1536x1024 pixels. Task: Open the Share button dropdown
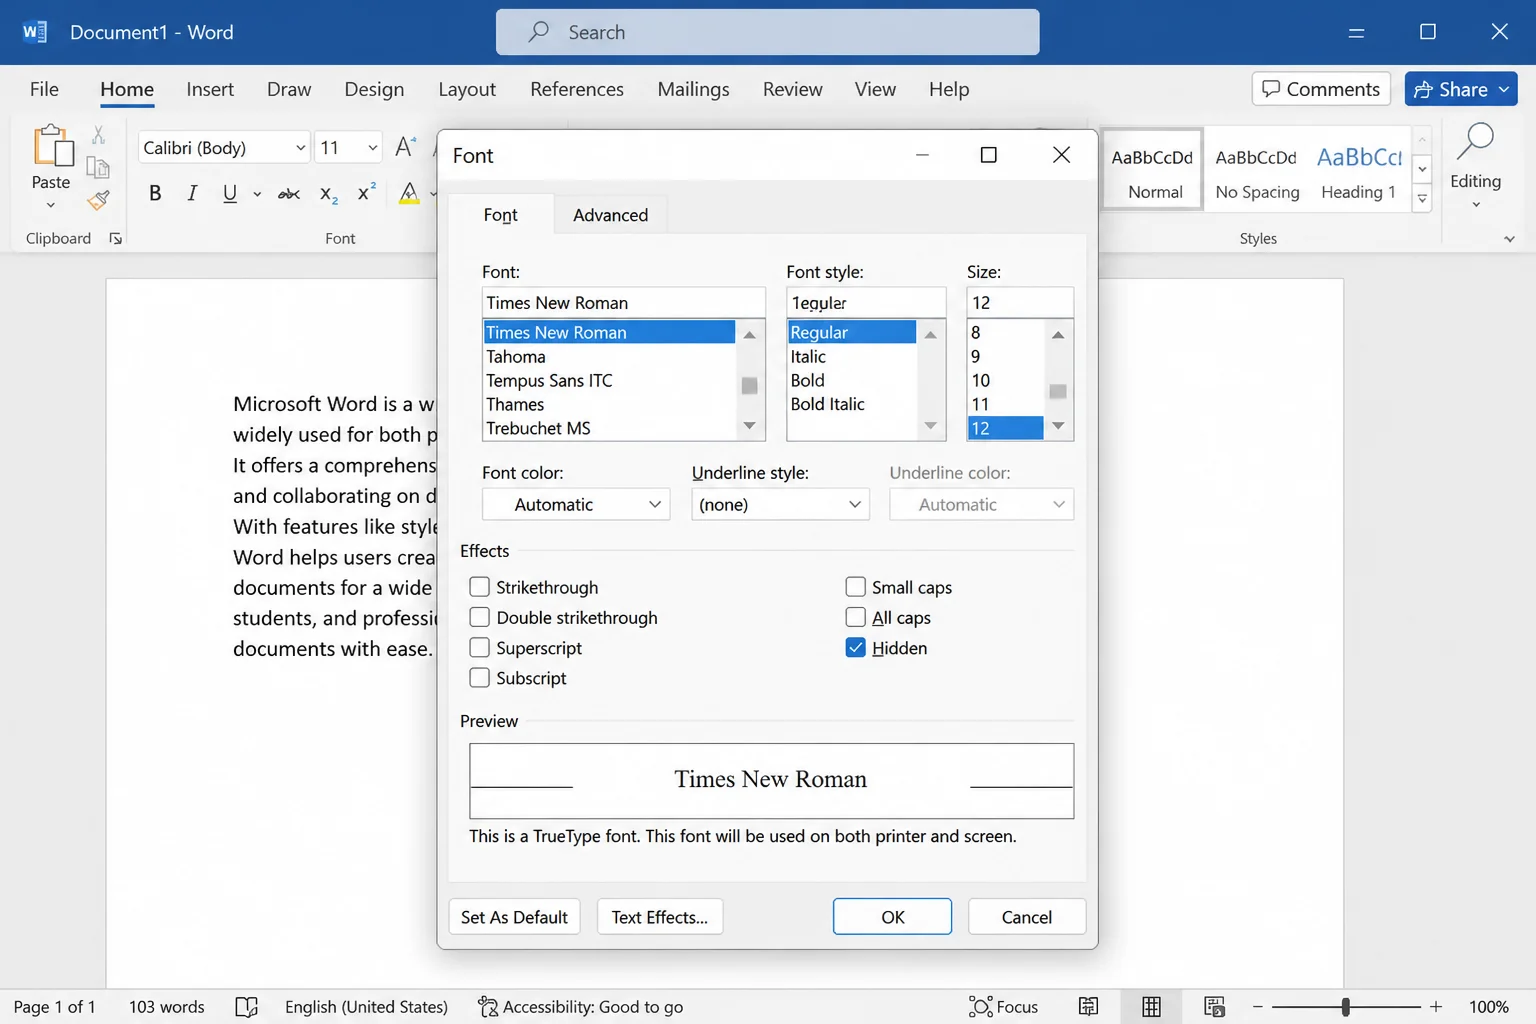(1504, 89)
